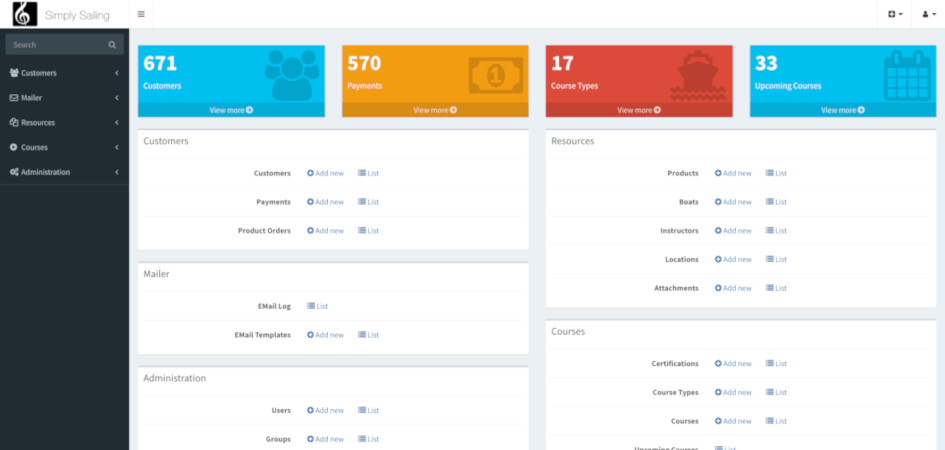Click the chevron beside sidebar Customers

point(117,73)
